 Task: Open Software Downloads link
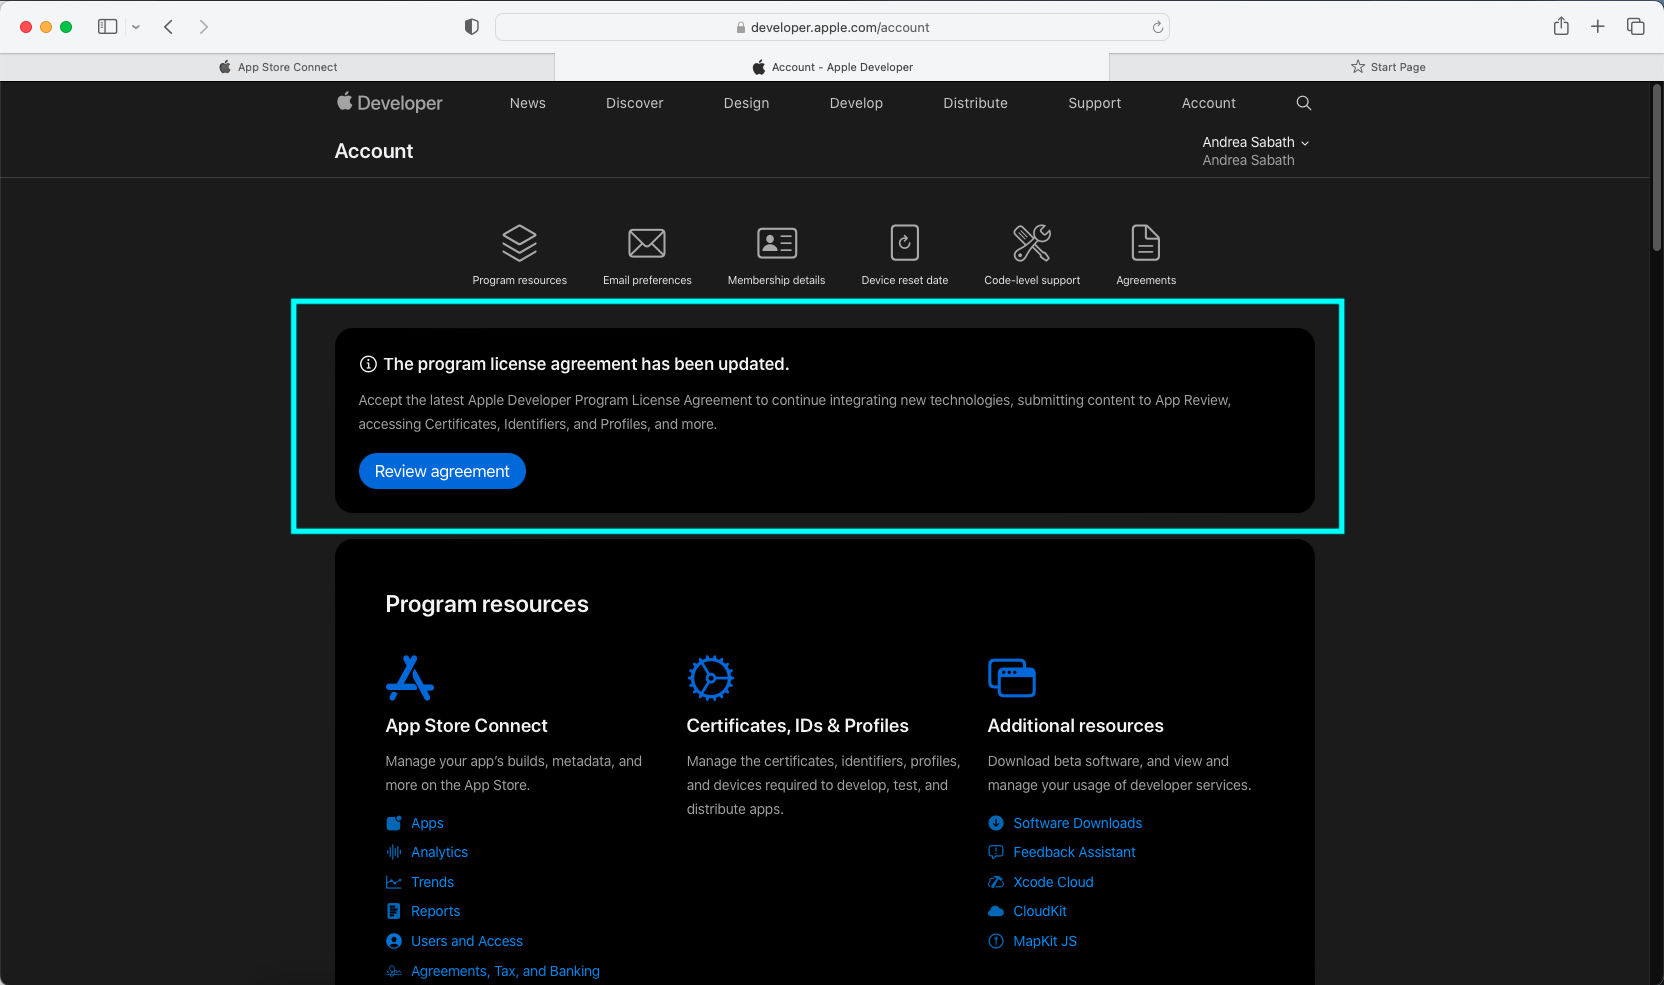click(1077, 823)
